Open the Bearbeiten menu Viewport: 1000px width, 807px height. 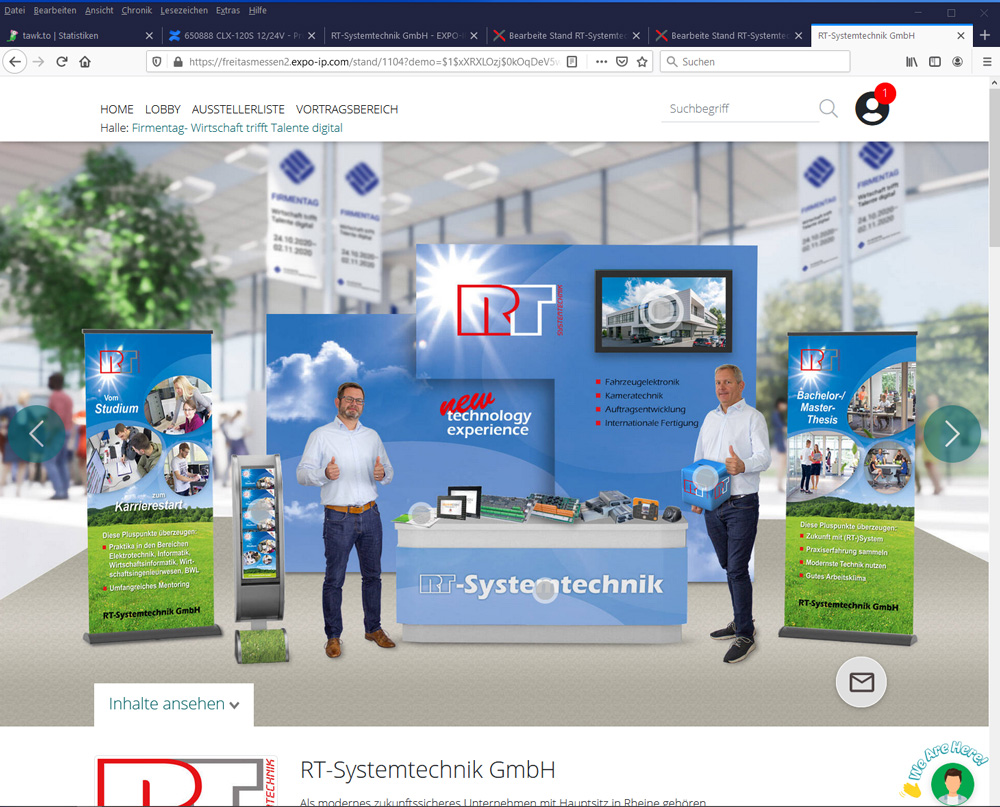coord(55,10)
